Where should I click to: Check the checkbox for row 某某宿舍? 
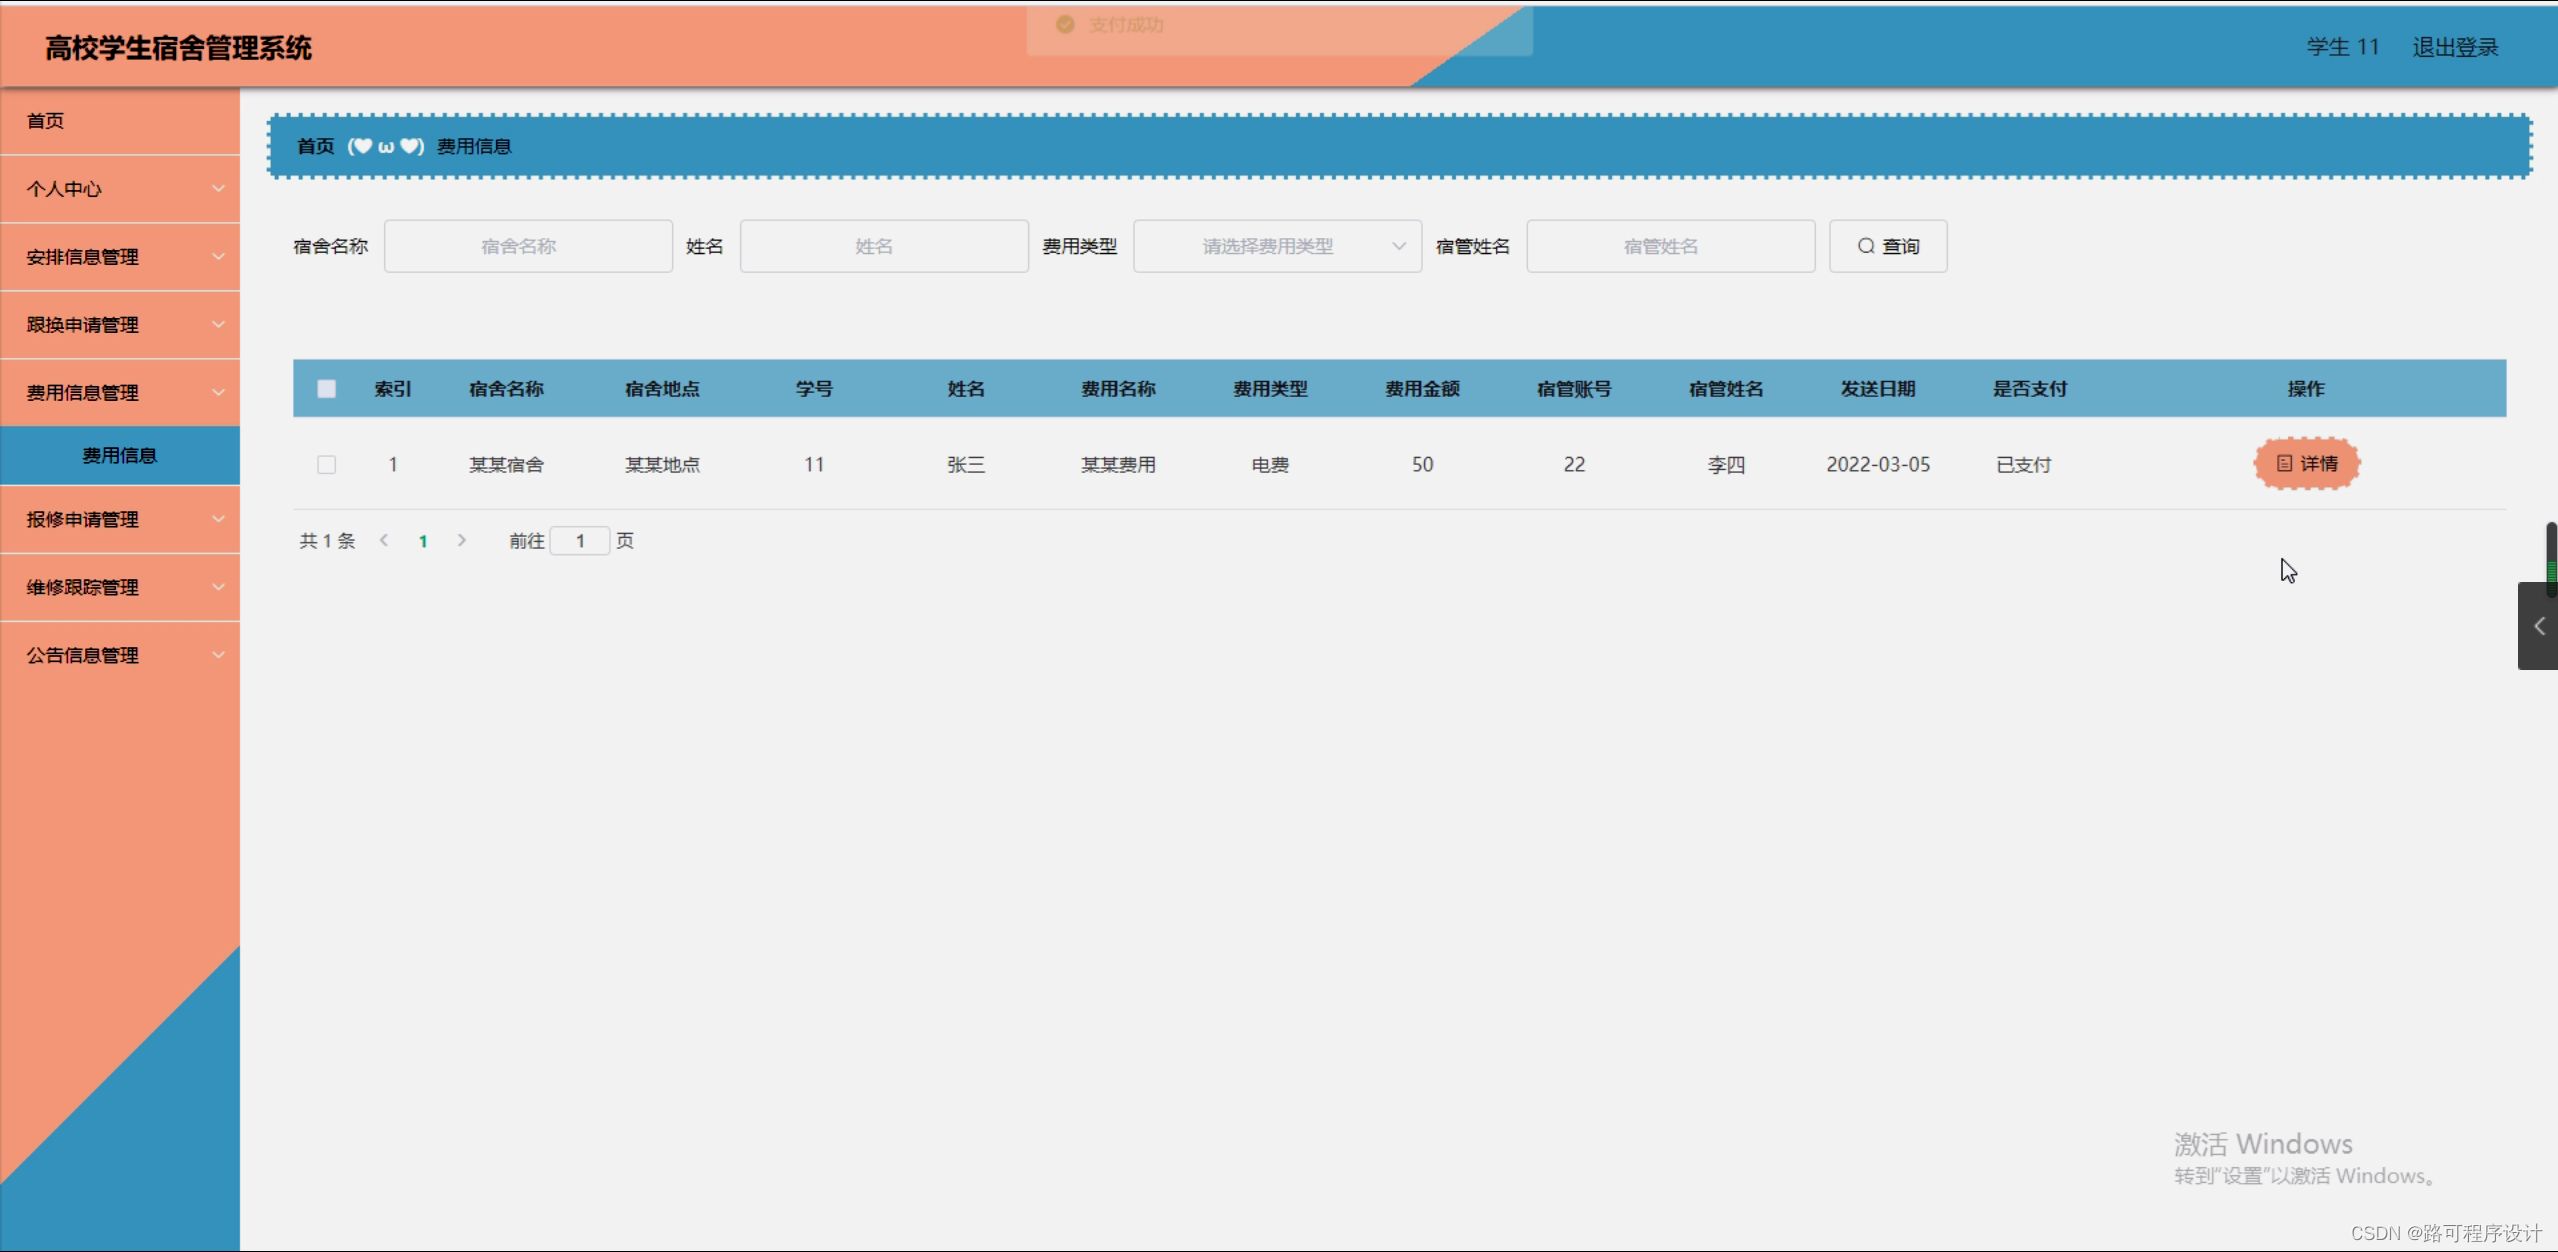(x=326, y=464)
